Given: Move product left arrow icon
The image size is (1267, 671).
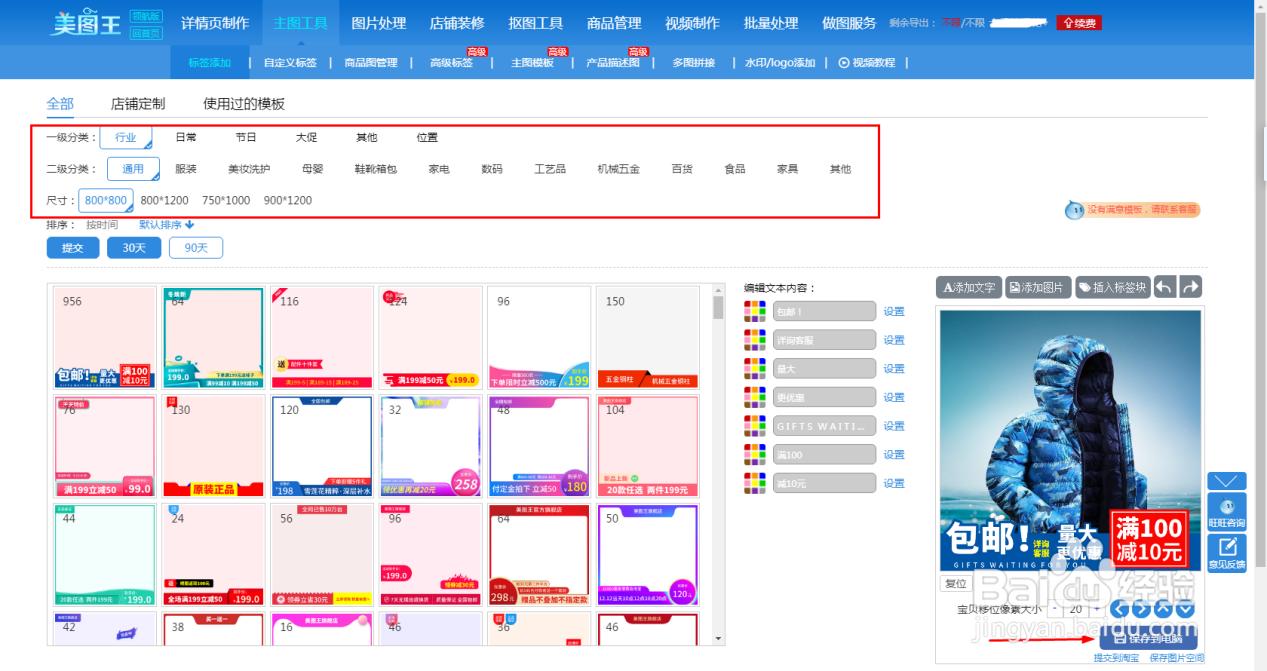Looking at the screenshot, I should tap(1119, 609).
